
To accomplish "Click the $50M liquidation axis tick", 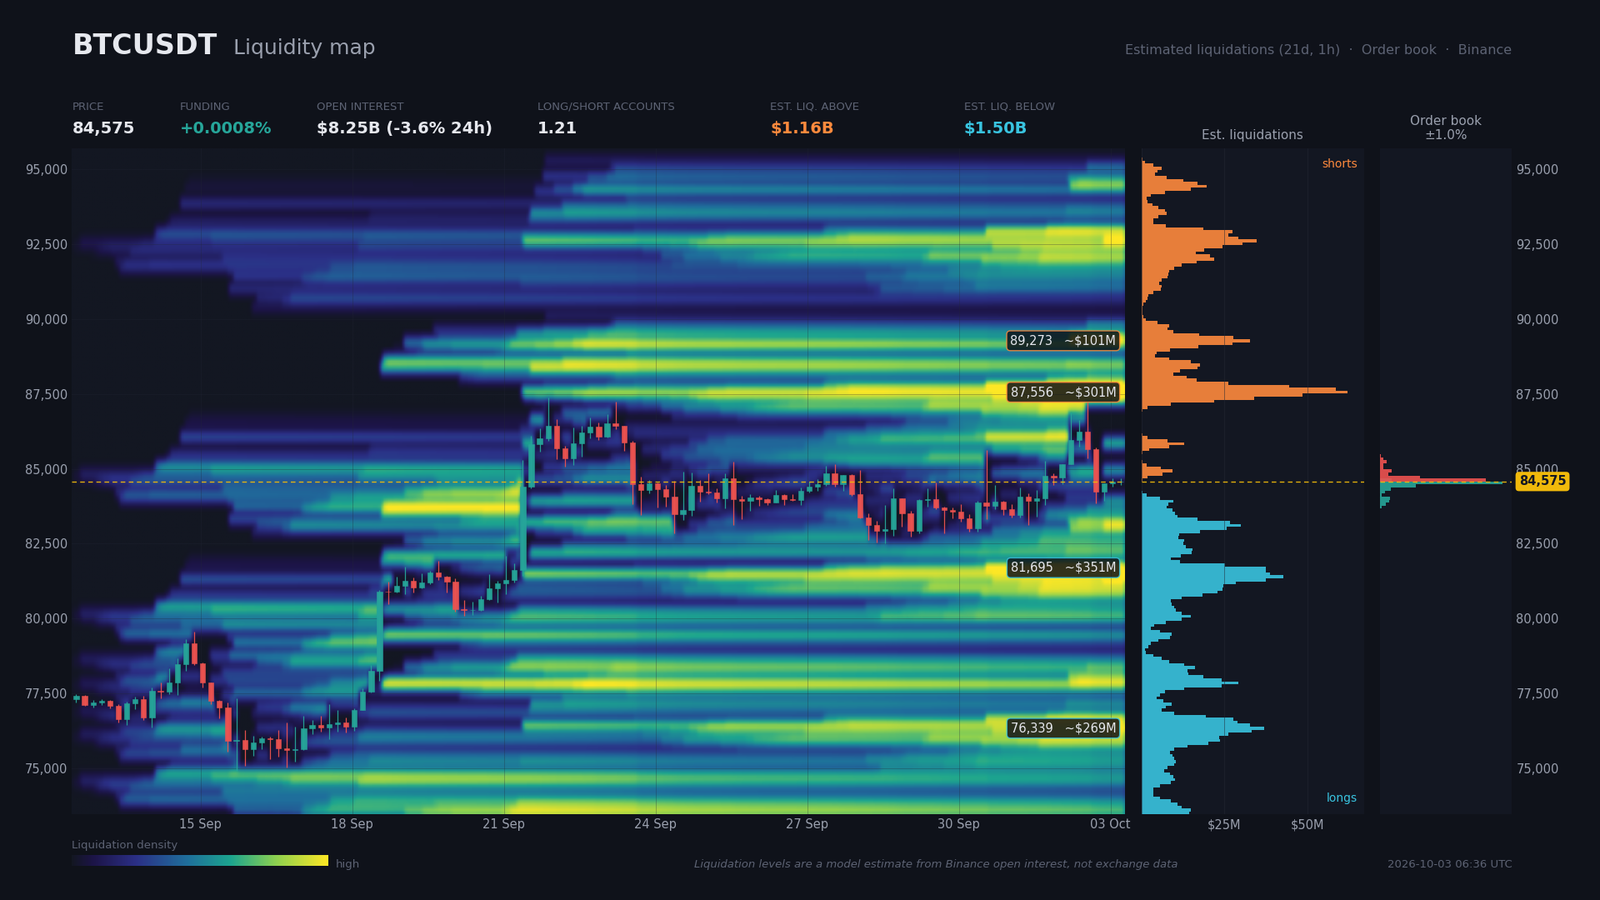I will (1307, 825).
